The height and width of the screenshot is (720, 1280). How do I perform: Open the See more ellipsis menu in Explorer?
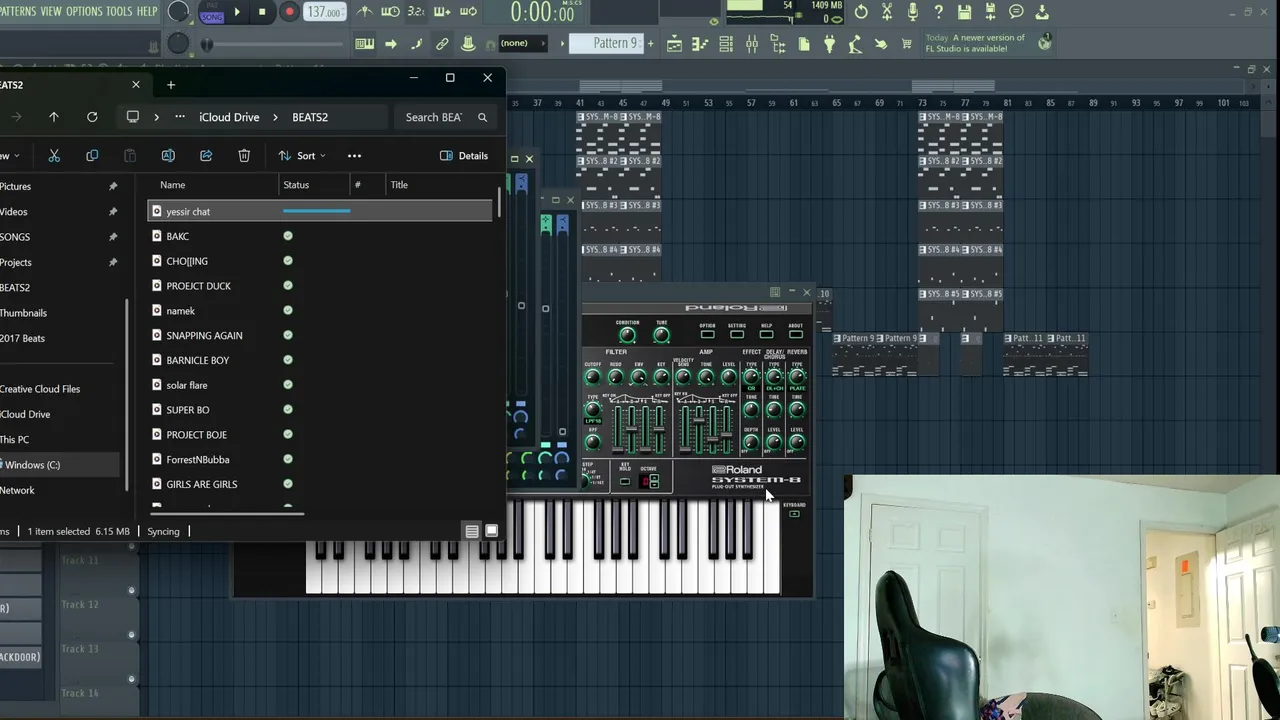pyautogui.click(x=354, y=156)
